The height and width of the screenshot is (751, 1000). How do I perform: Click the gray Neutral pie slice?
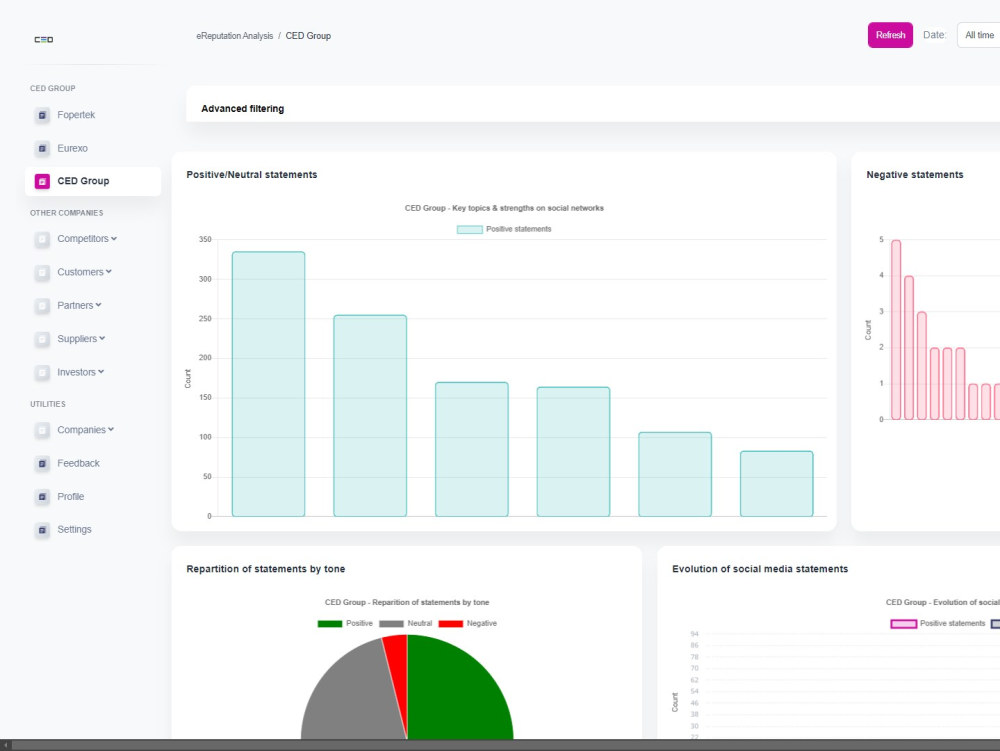(x=351, y=695)
